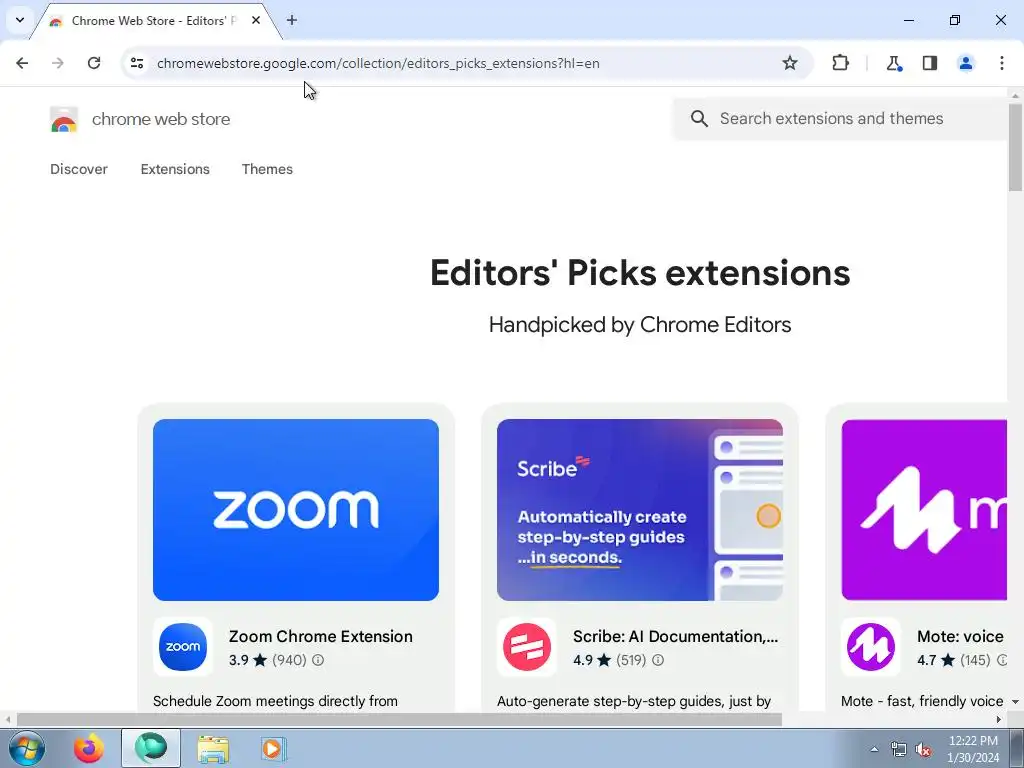Show rating info for Scribe extension

pos(658,660)
